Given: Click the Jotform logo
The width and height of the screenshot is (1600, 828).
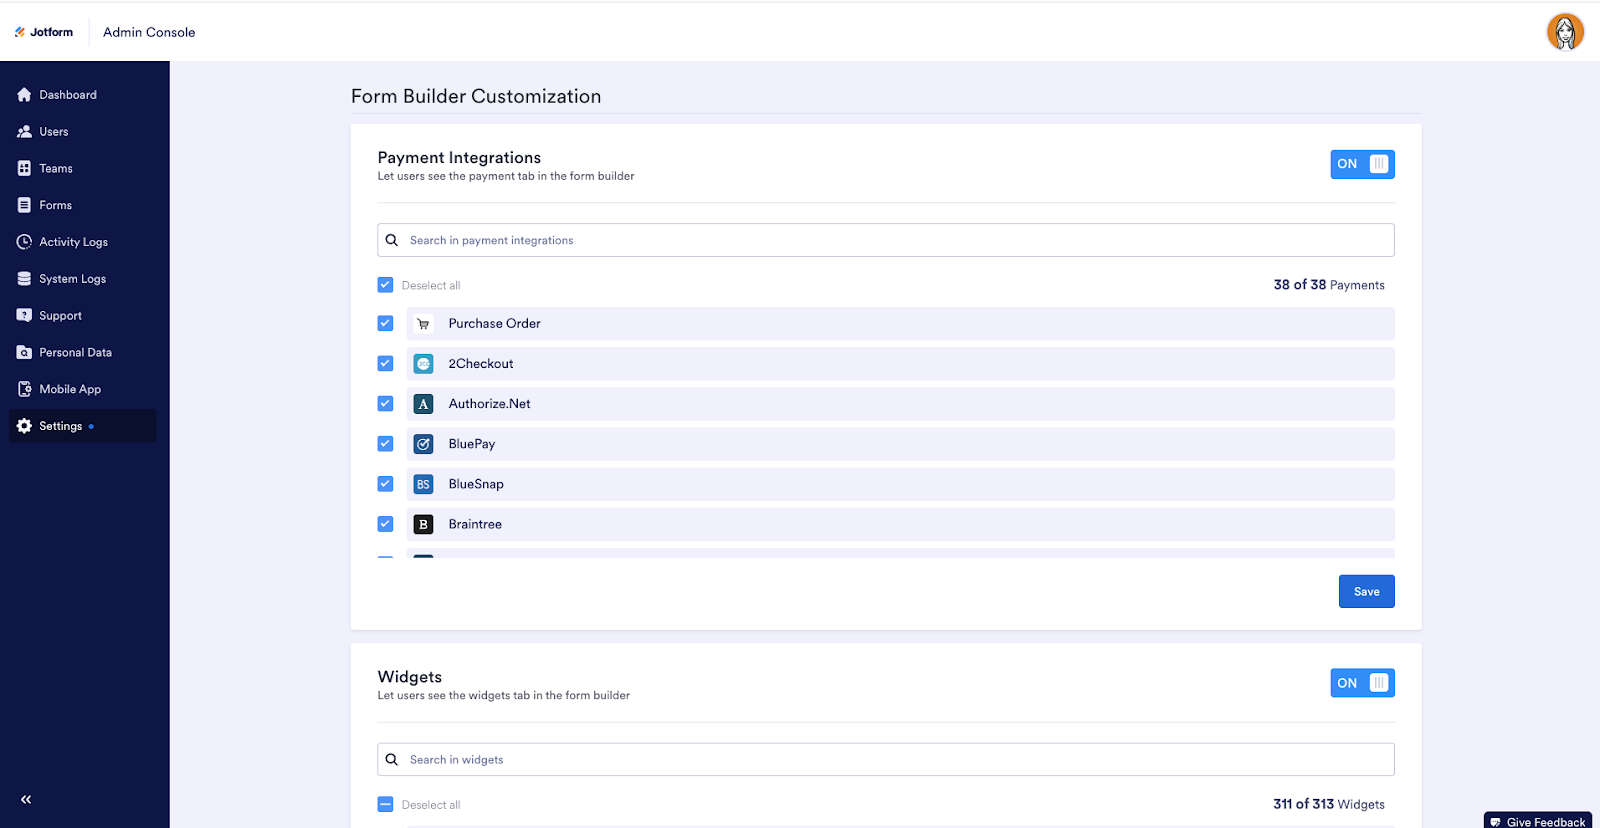Looking at the screenshot, I should pos(44,32).
